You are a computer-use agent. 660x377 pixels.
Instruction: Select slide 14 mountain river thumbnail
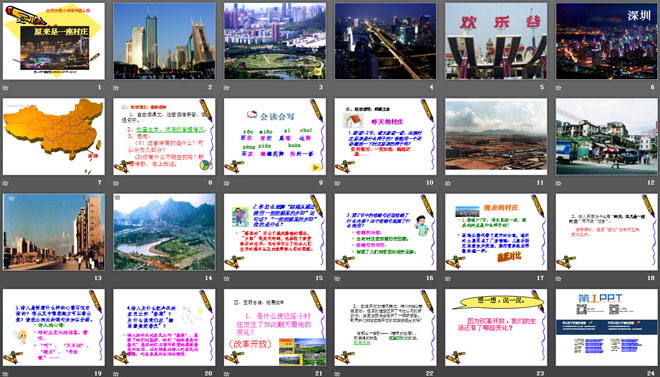pyautogui.click(x=164, y=232)
